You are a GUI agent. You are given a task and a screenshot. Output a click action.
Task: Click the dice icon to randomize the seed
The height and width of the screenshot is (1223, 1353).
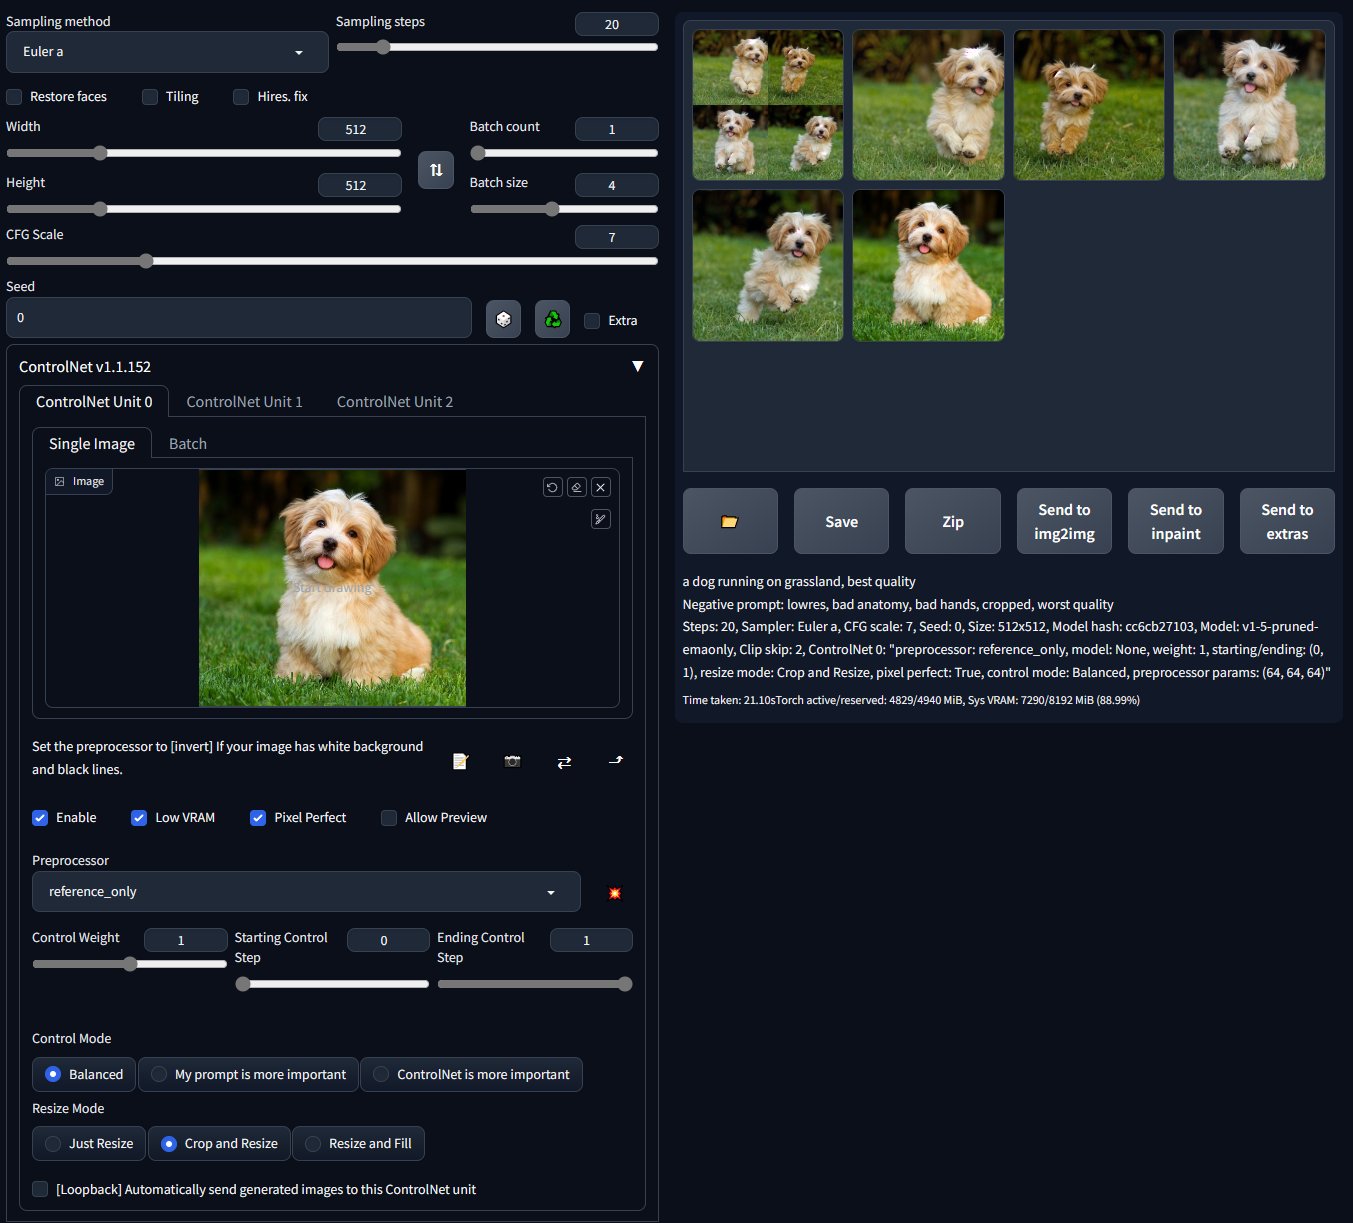[503, 318]
